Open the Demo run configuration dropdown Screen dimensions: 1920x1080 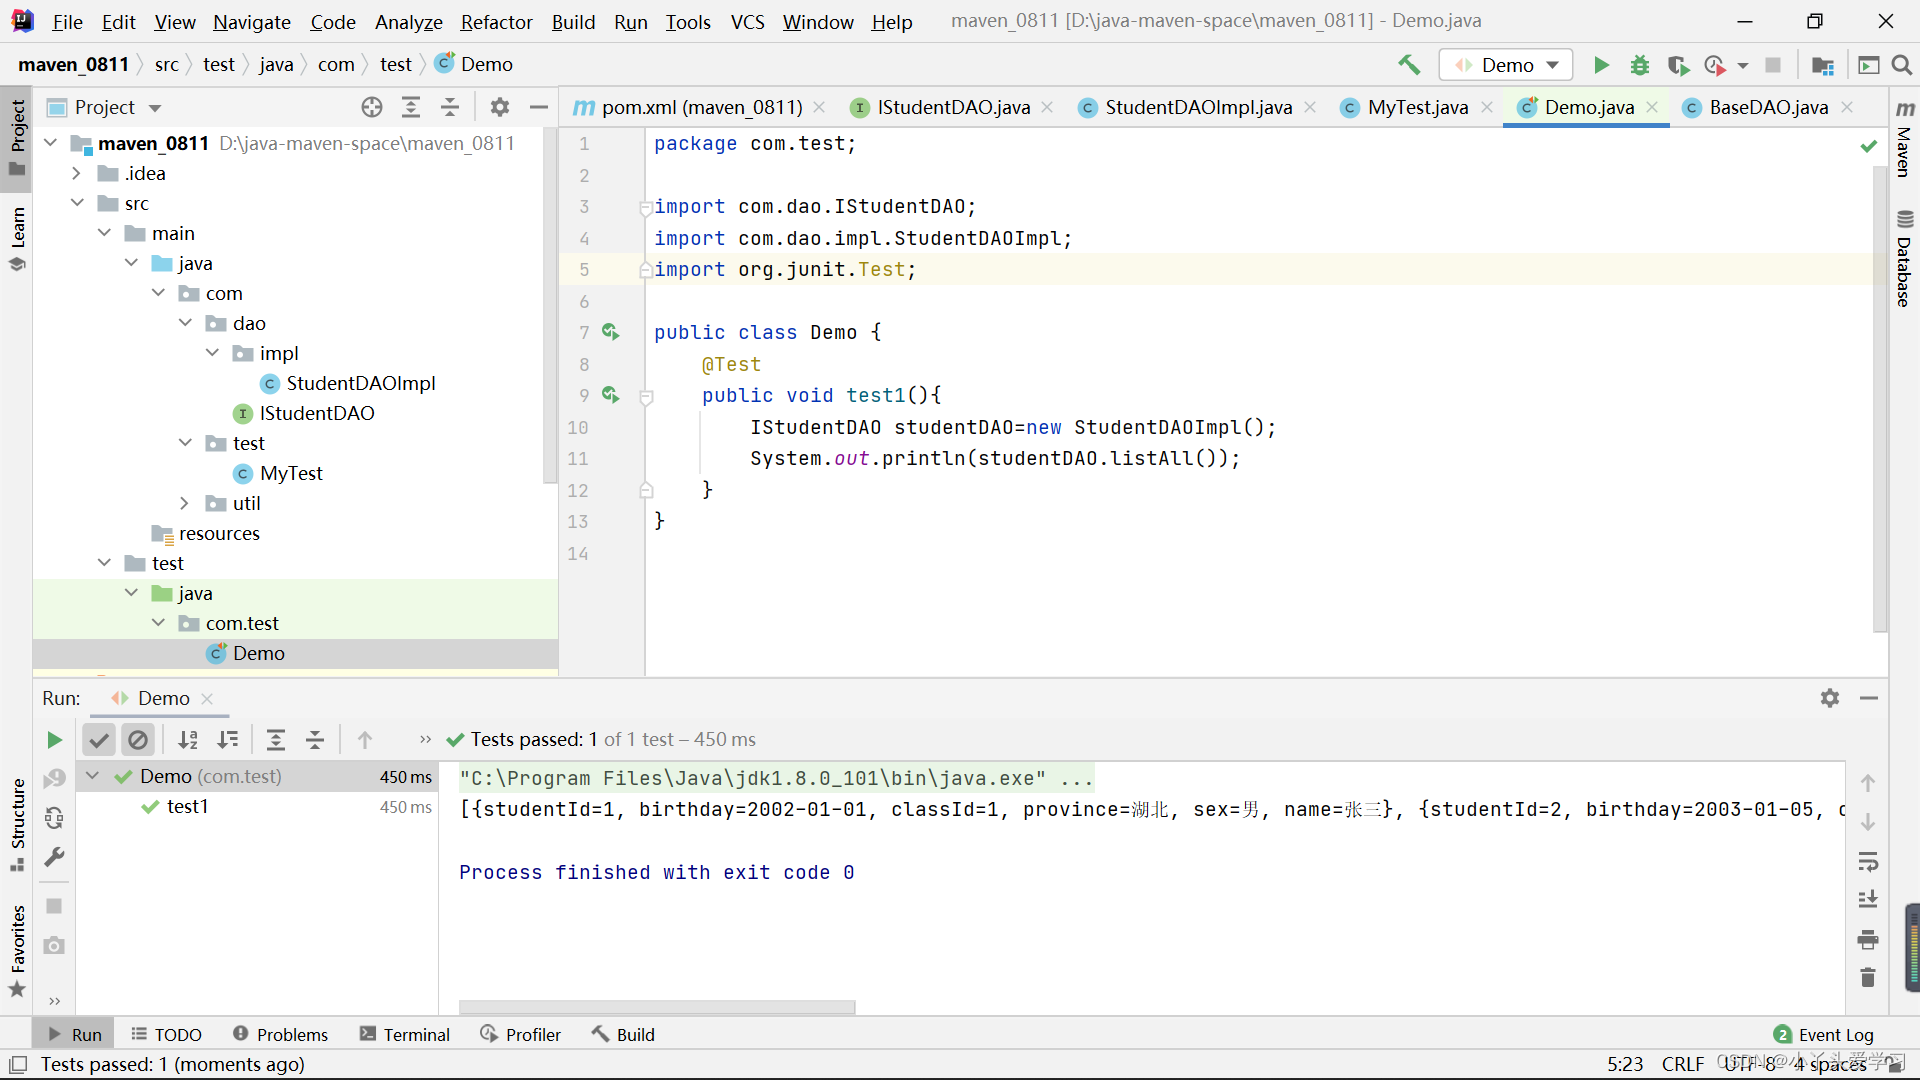pyautogui.click(x=1506, y=65)
